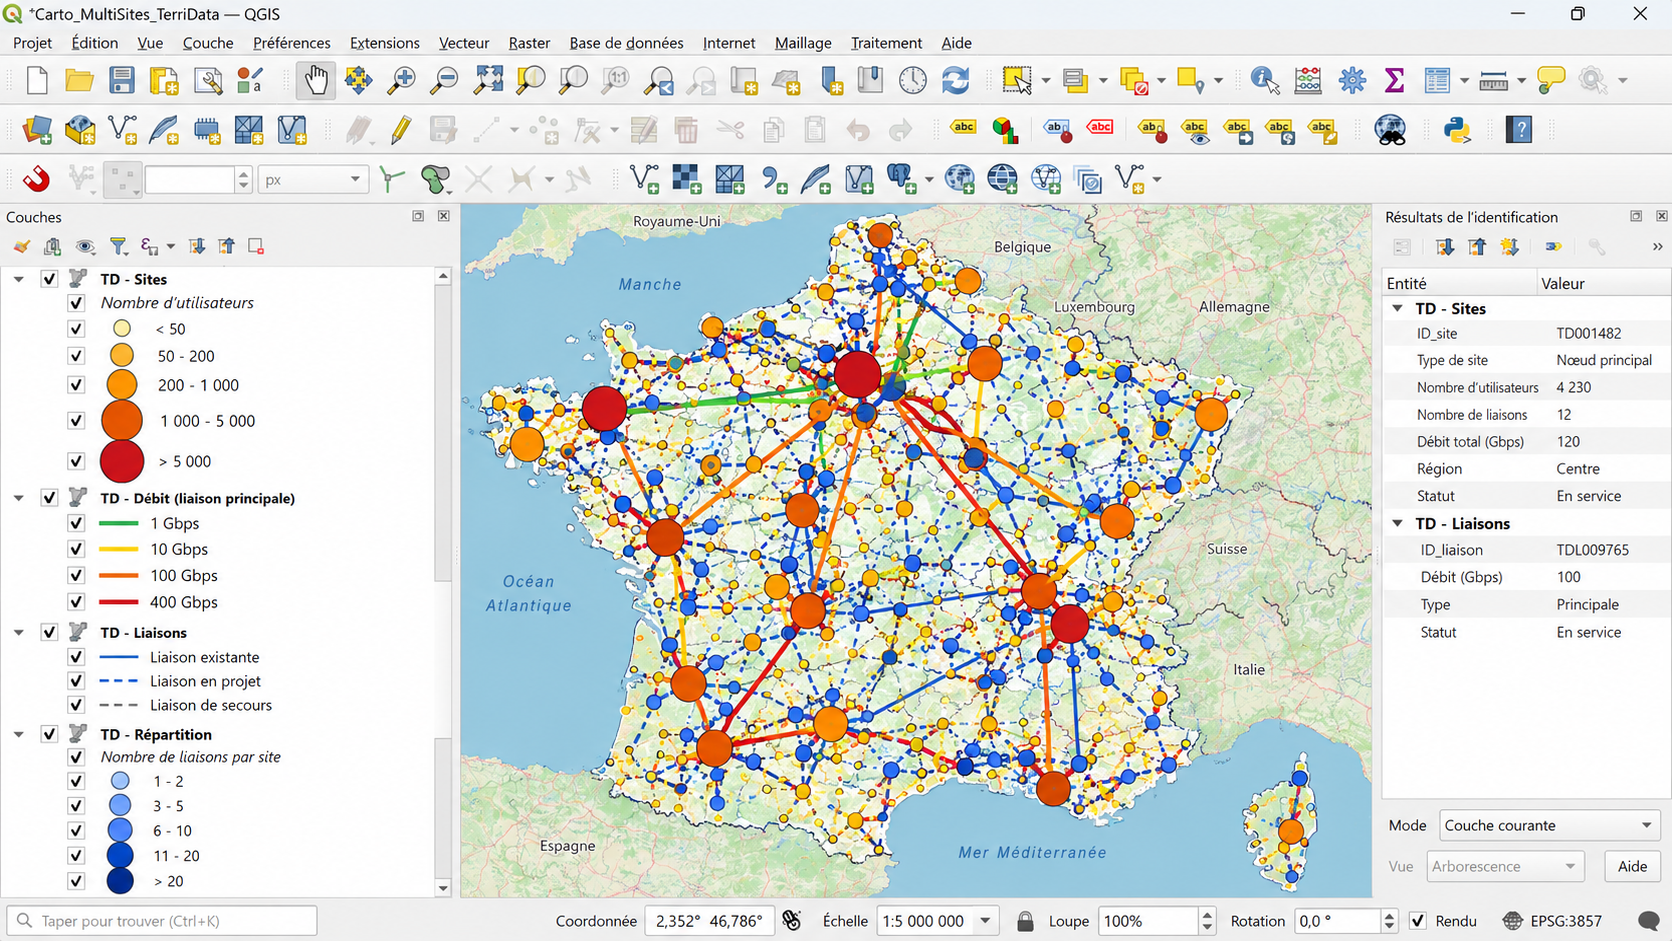Collapse the TD - Débit layer legend
1672x941 pixels.
(19, 498)
